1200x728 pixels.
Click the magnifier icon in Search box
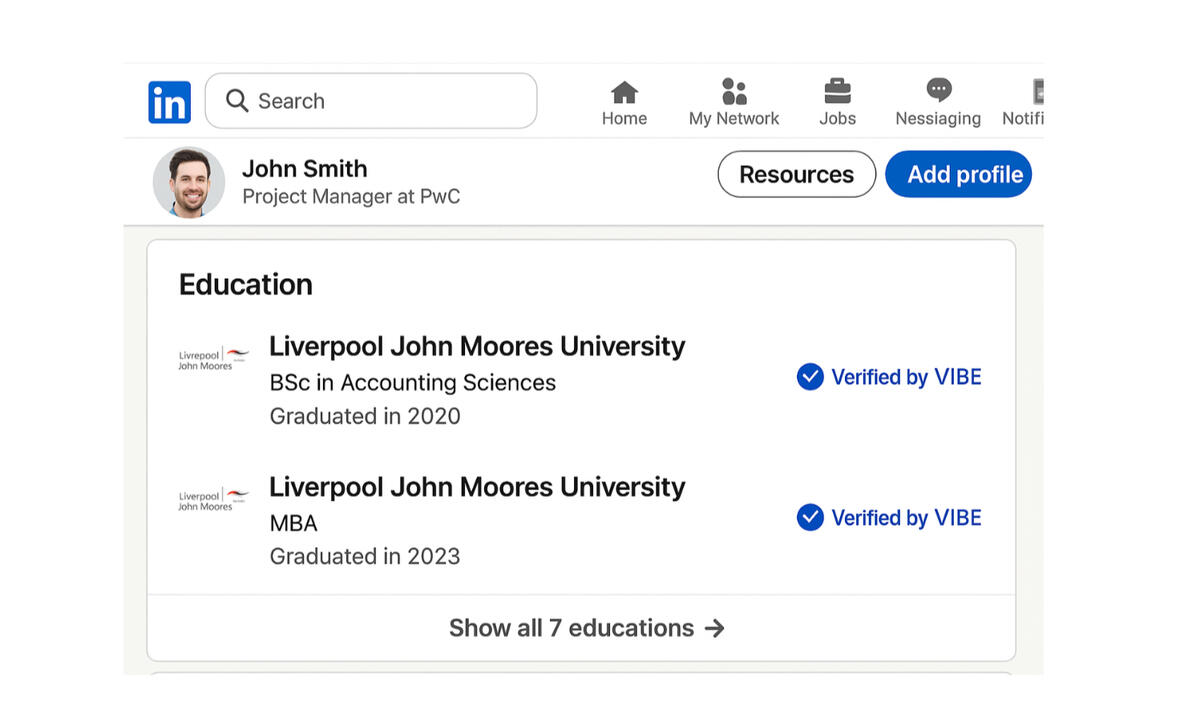click(x=237, y=101)
